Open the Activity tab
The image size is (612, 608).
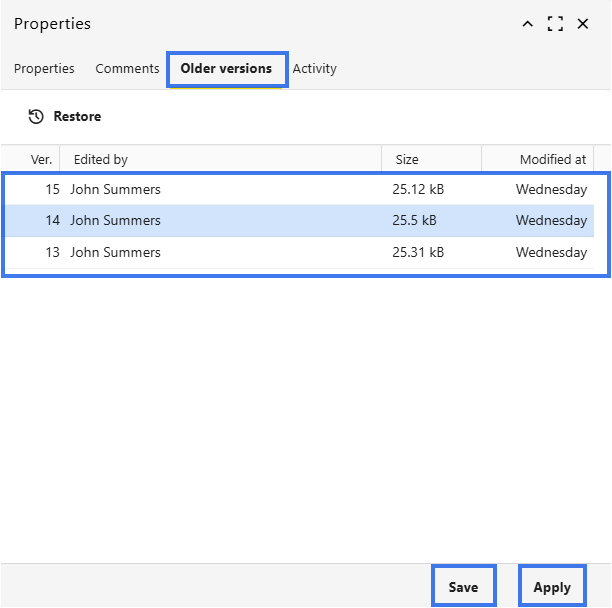[x=315, y=69]
